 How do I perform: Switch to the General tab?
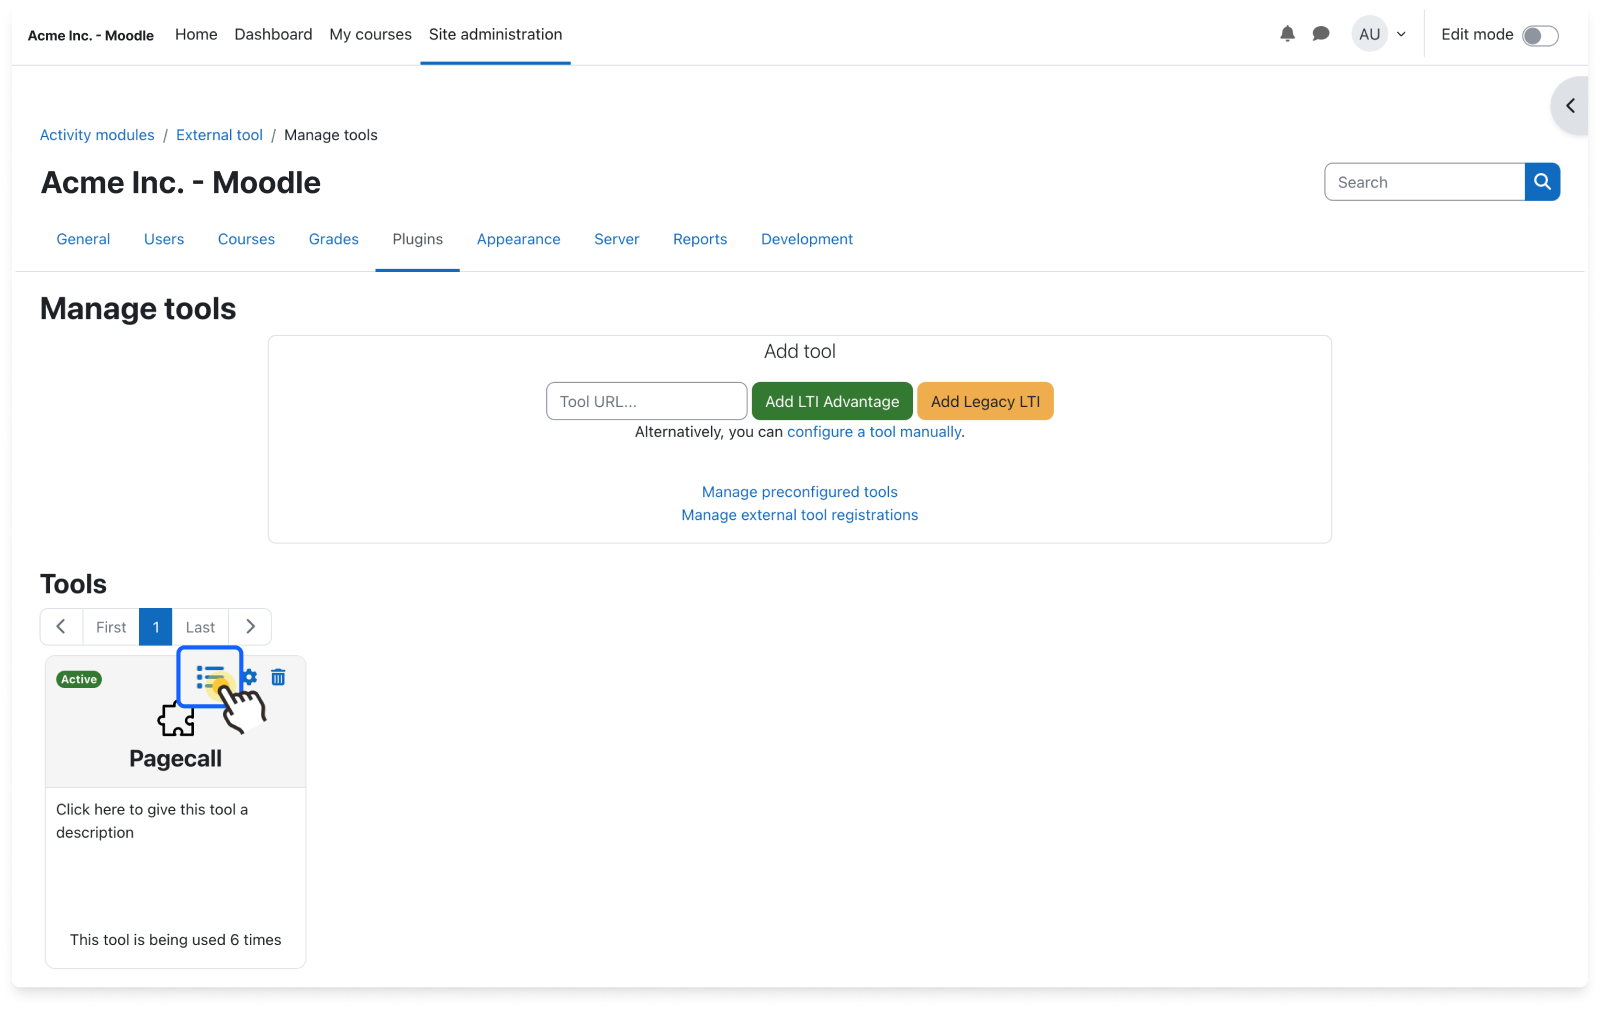click(x=83, y=239)
